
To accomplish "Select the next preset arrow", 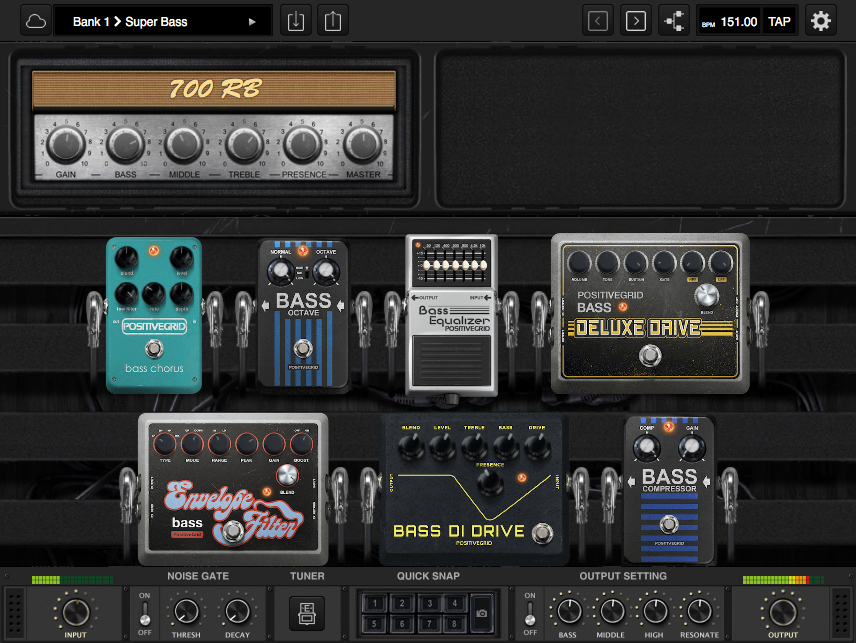I will point(636,19).
